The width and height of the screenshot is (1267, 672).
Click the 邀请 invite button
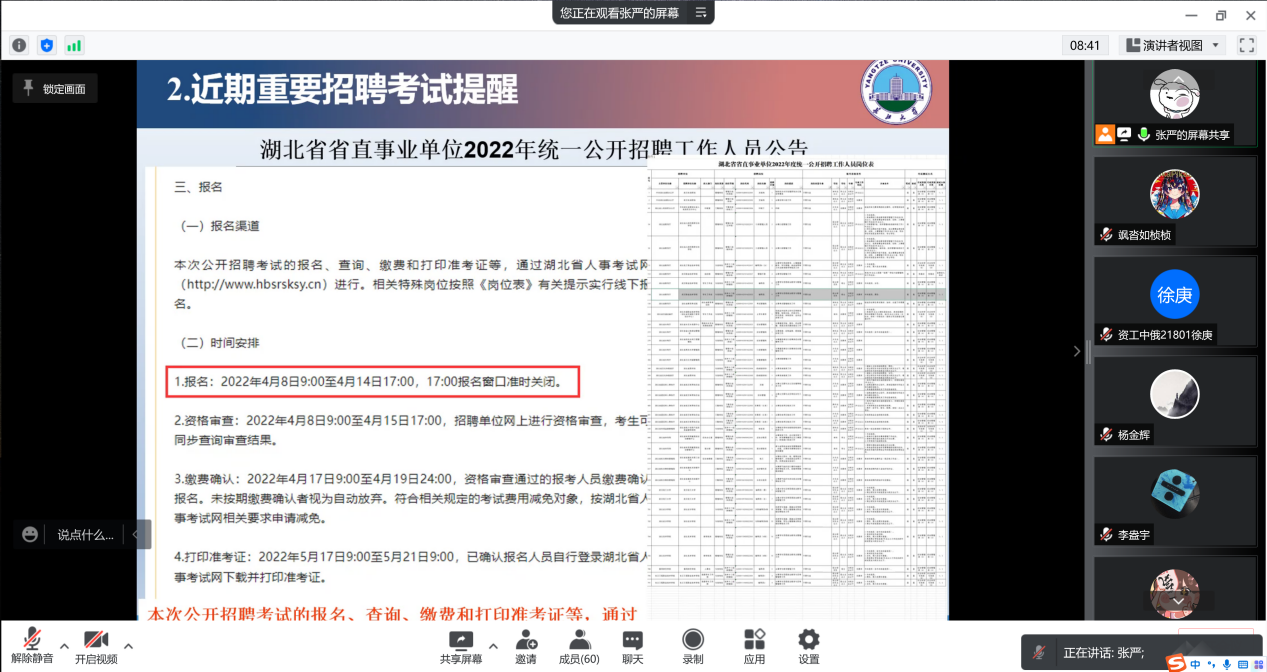(524, 645)
